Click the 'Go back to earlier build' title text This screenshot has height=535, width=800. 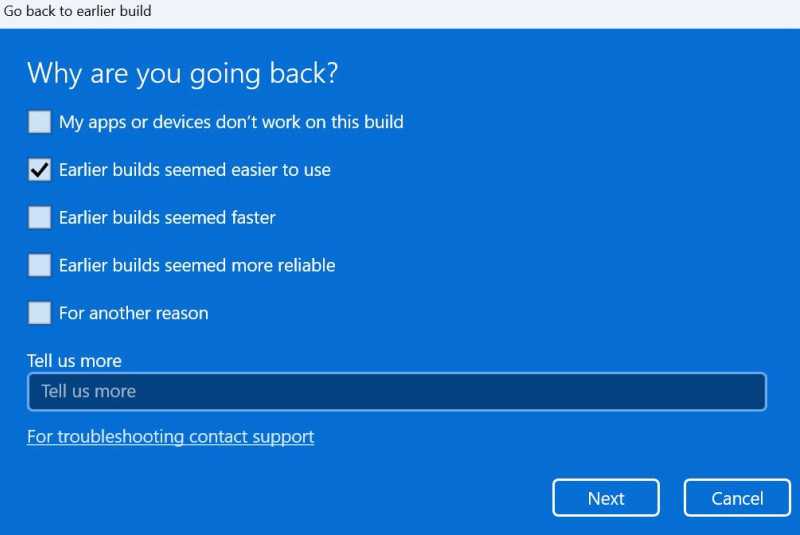coord(77,11)
